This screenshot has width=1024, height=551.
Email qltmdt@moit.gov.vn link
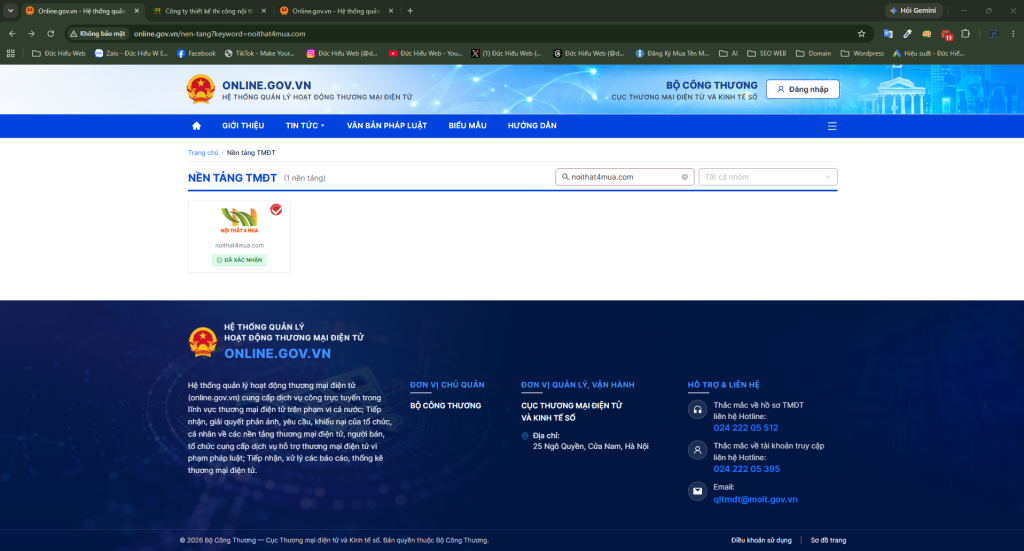pyautogui.click(x=755, y=499)
